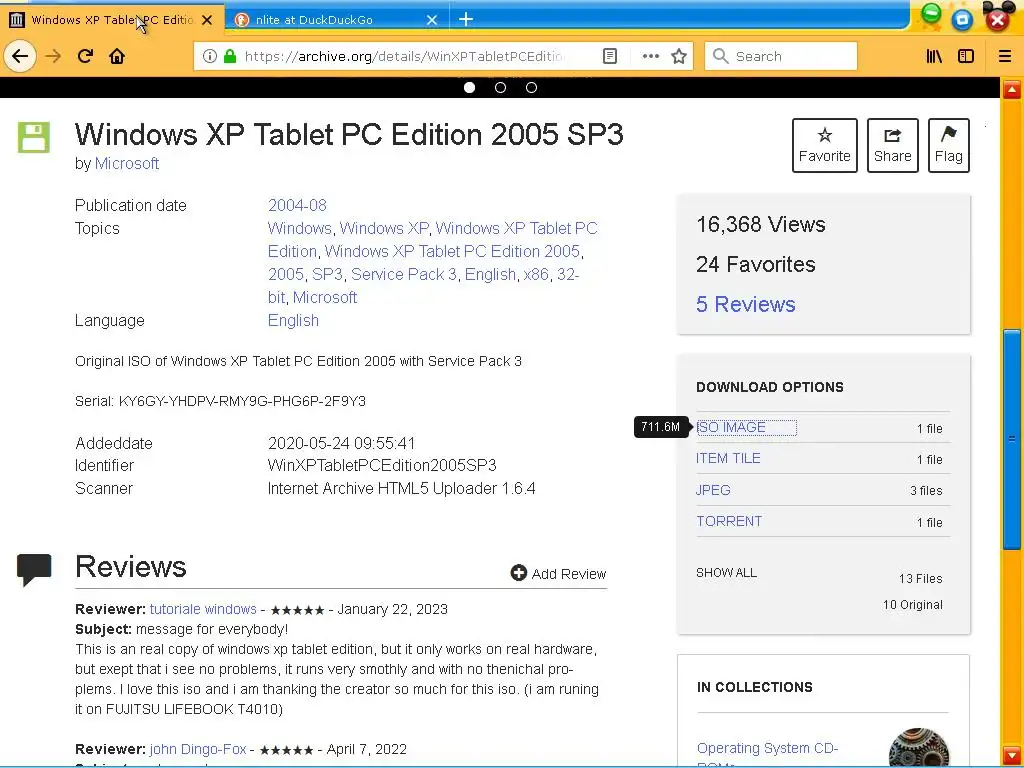Click the forward navigation arrow
Screen dimensions: 1024x768
point(53,56)
